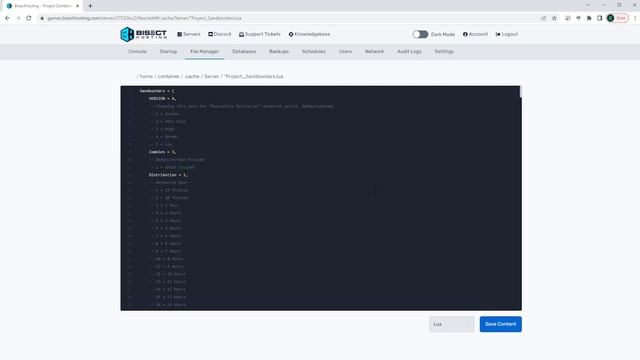640x360 pixels.
Task: Open the Settings tab
Action: coord(444,51)
